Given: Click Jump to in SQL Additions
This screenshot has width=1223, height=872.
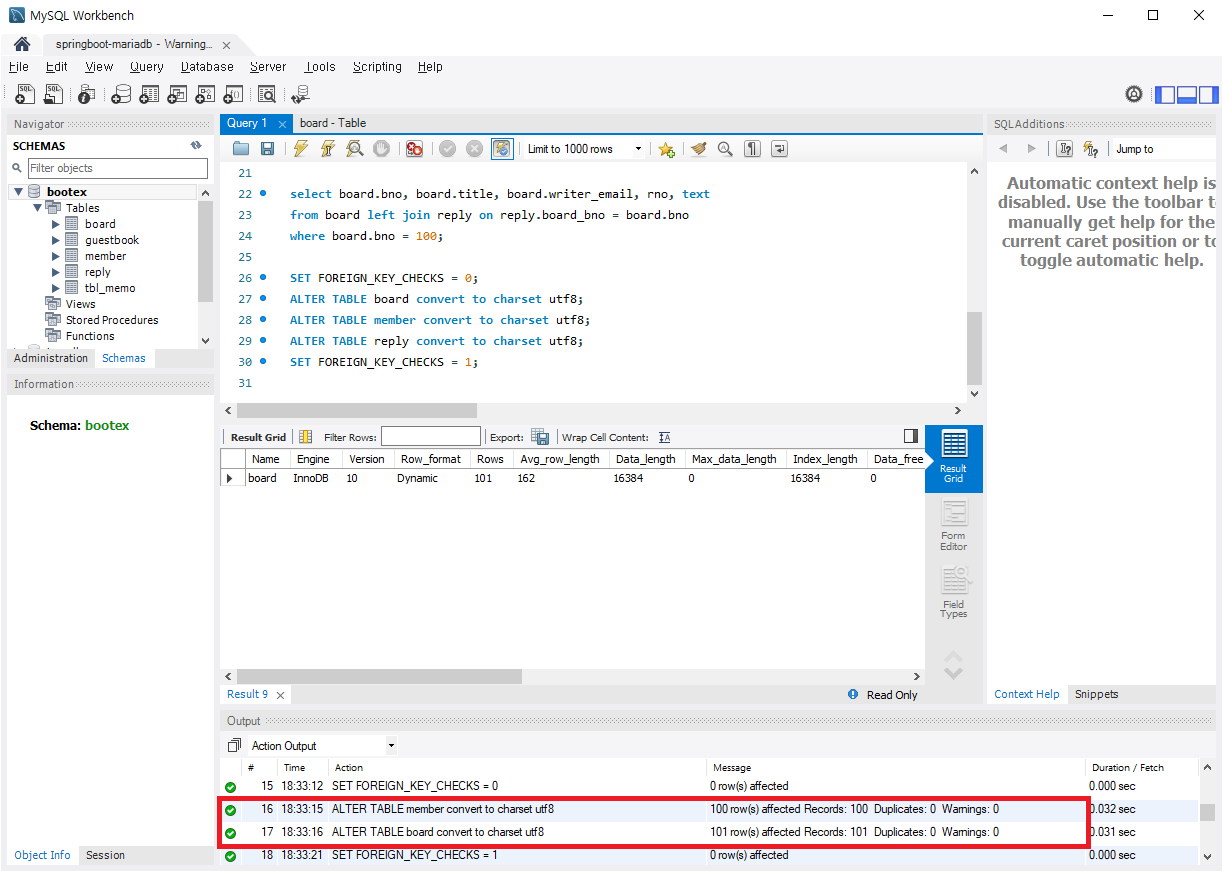Looking at the screenshot, I should point(1135,149).
